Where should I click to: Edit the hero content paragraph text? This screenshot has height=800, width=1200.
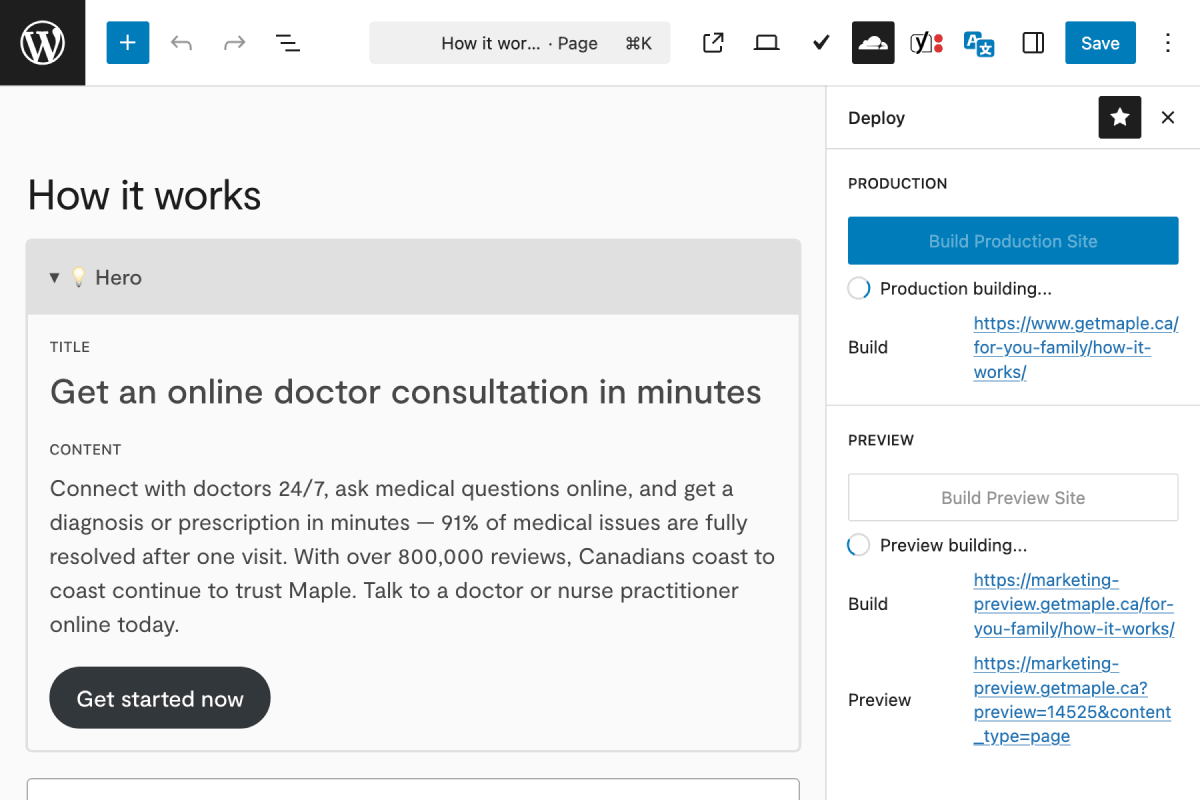coord(413,557)
